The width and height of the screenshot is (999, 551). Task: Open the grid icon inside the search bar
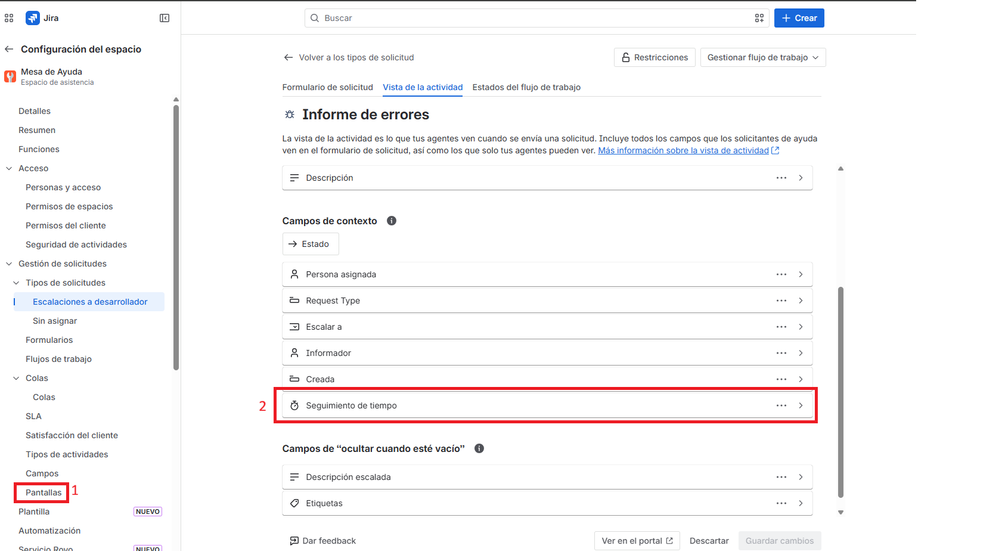coord(759,18)
